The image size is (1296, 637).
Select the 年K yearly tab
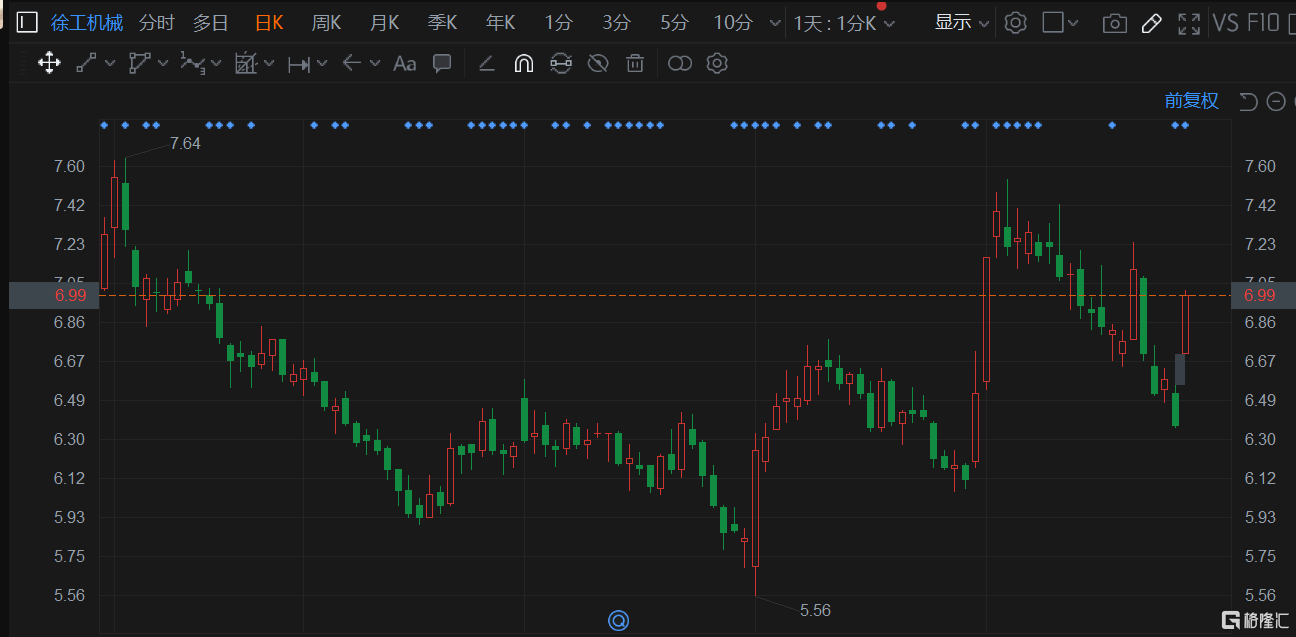[501, 23]
